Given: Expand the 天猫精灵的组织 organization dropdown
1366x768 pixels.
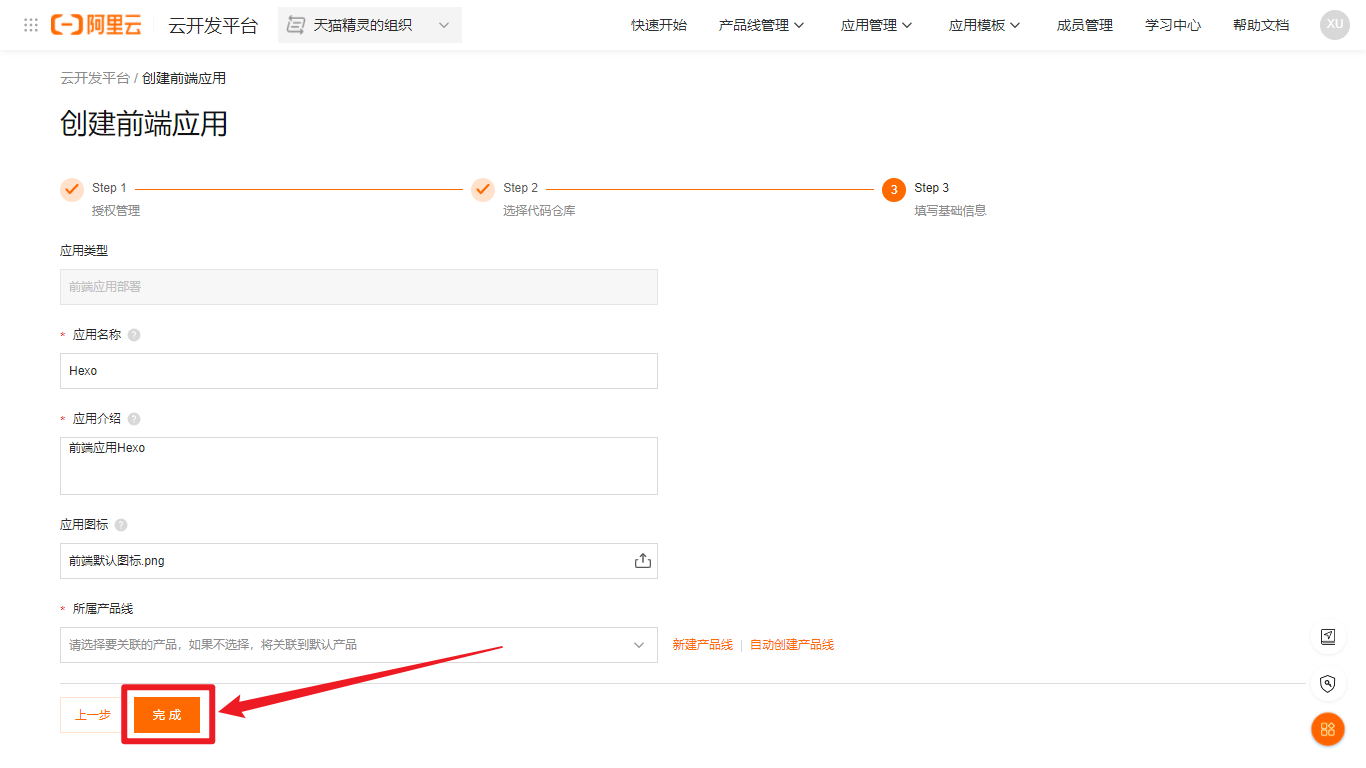Looking at the screenshot, I should pos(370,25).
